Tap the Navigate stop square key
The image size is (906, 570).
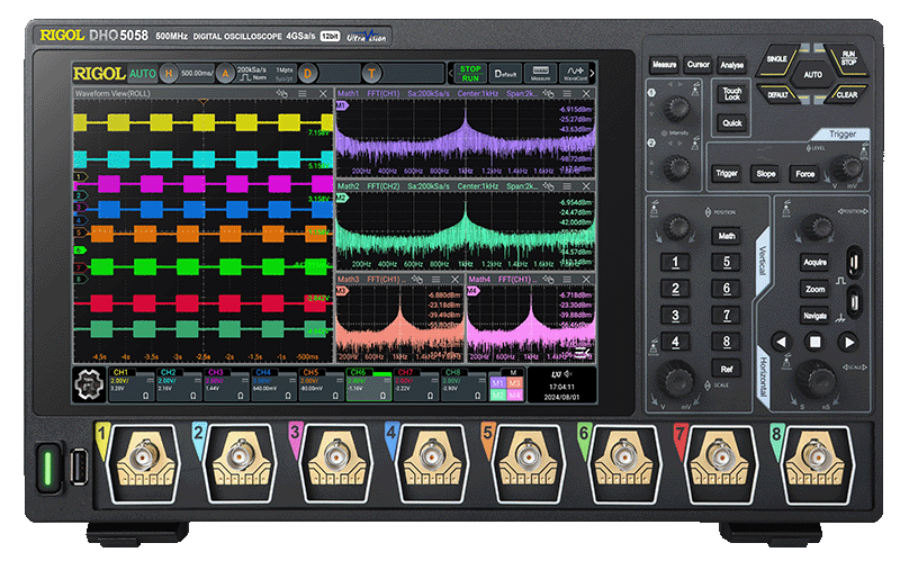click(x=815, y=342)
